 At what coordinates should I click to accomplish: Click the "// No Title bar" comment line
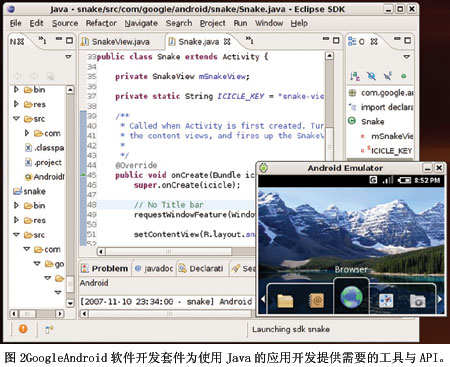click(x=169, y=205)
